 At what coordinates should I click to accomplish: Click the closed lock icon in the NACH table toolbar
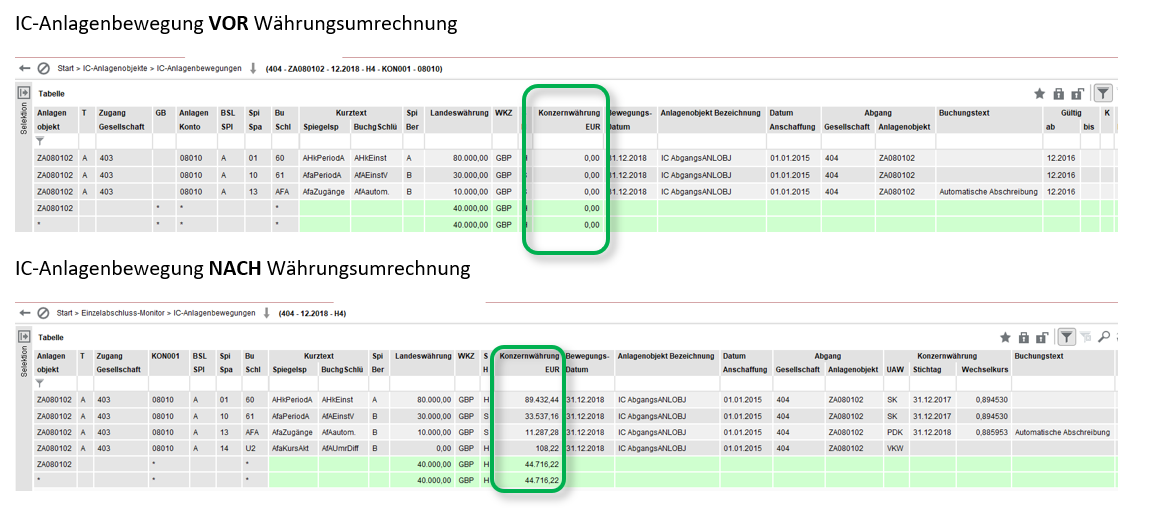click(x=1024, y=338)
